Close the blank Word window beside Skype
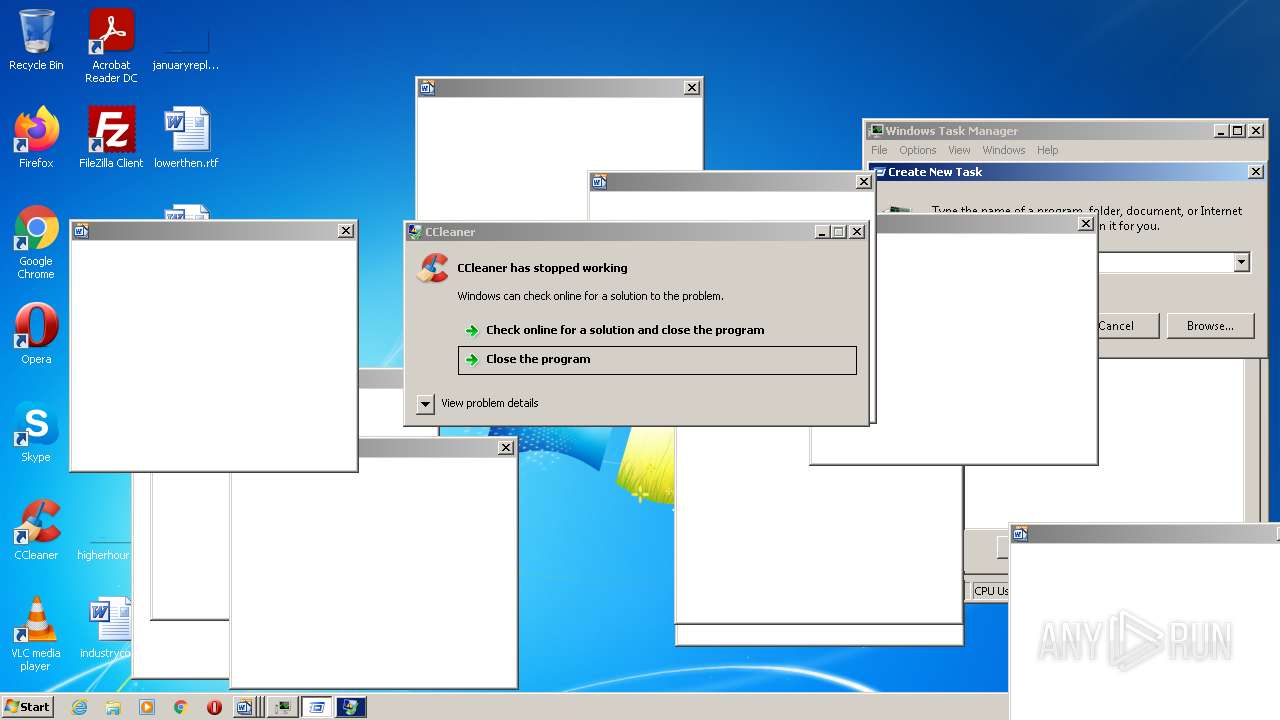 pos(346,231)
